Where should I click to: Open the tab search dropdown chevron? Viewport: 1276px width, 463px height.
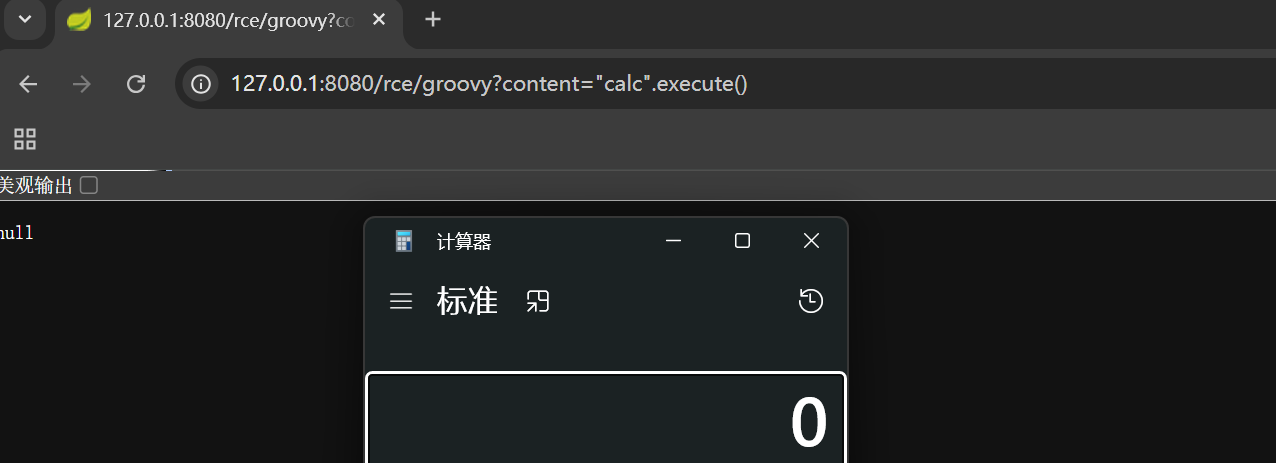click(24, 20)
